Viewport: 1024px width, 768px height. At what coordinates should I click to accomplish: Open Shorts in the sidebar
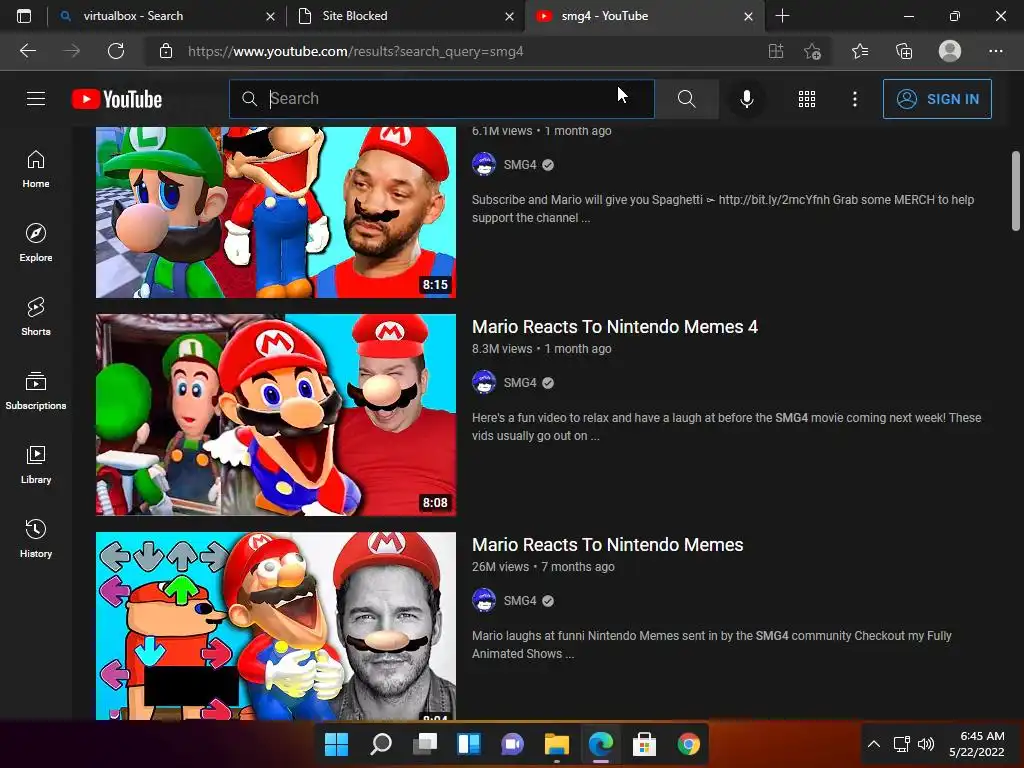[x=36, y=317]
